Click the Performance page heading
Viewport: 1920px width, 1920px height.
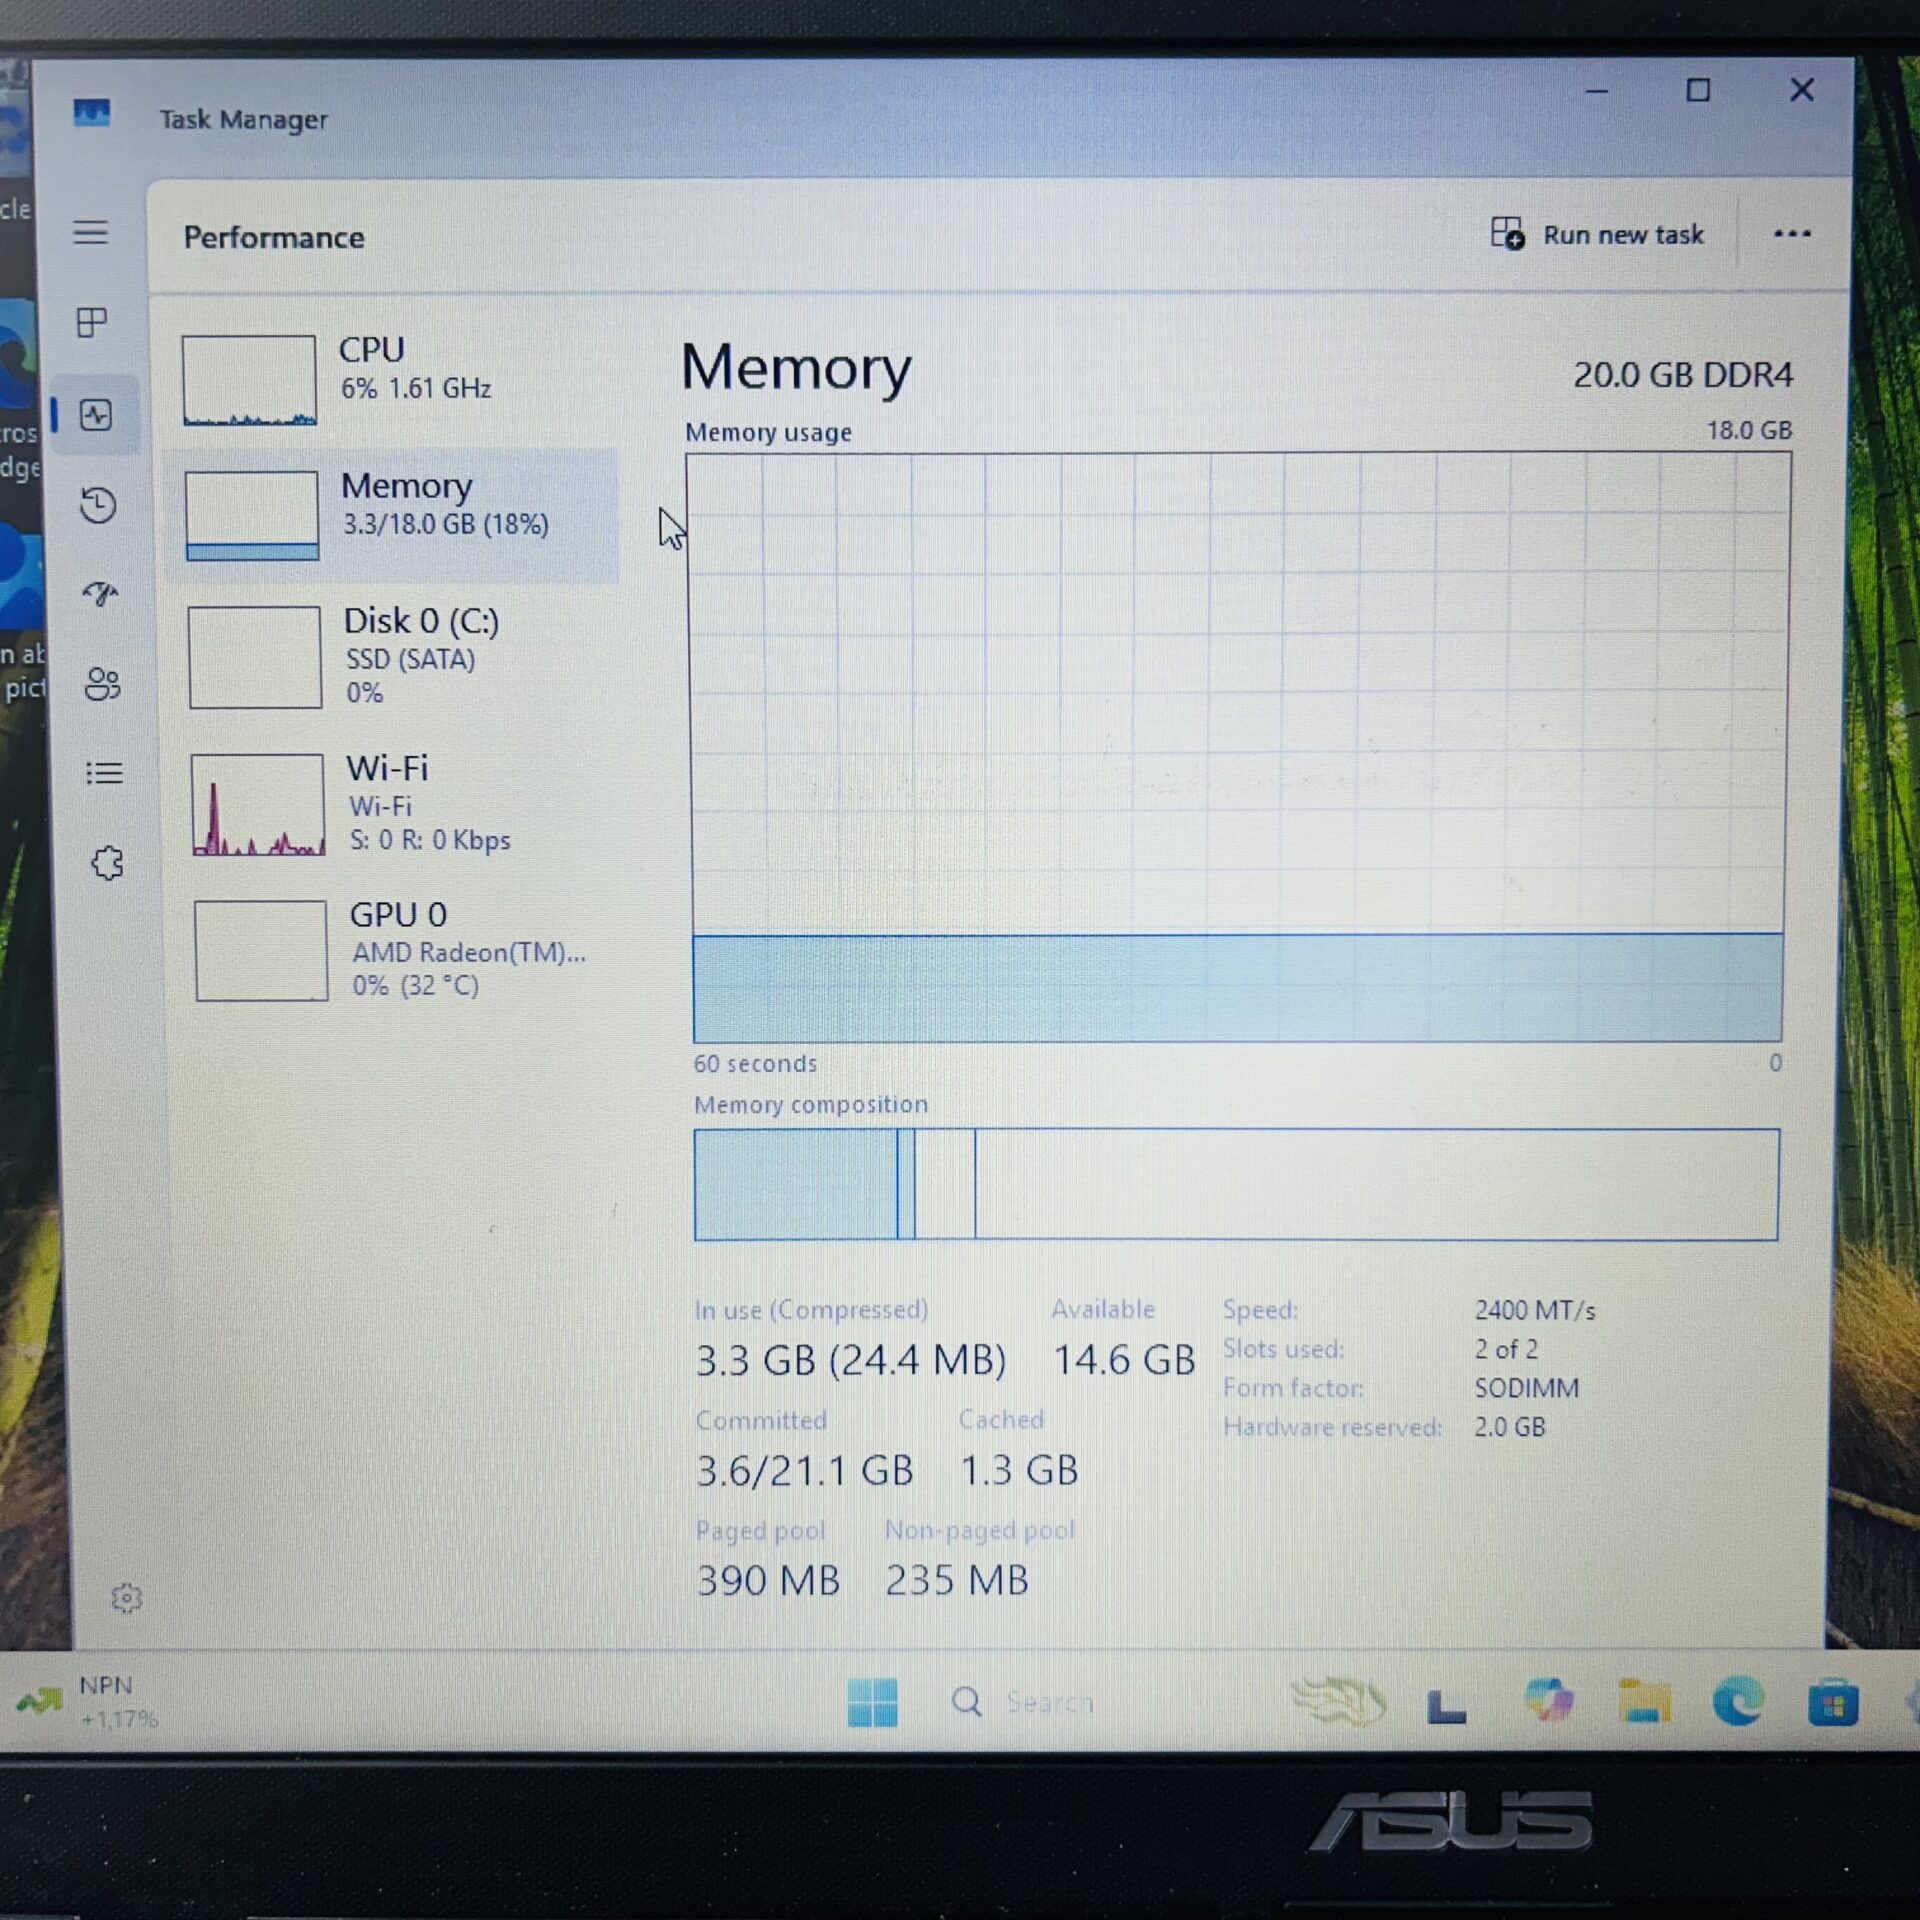click(x=274, y=237)
